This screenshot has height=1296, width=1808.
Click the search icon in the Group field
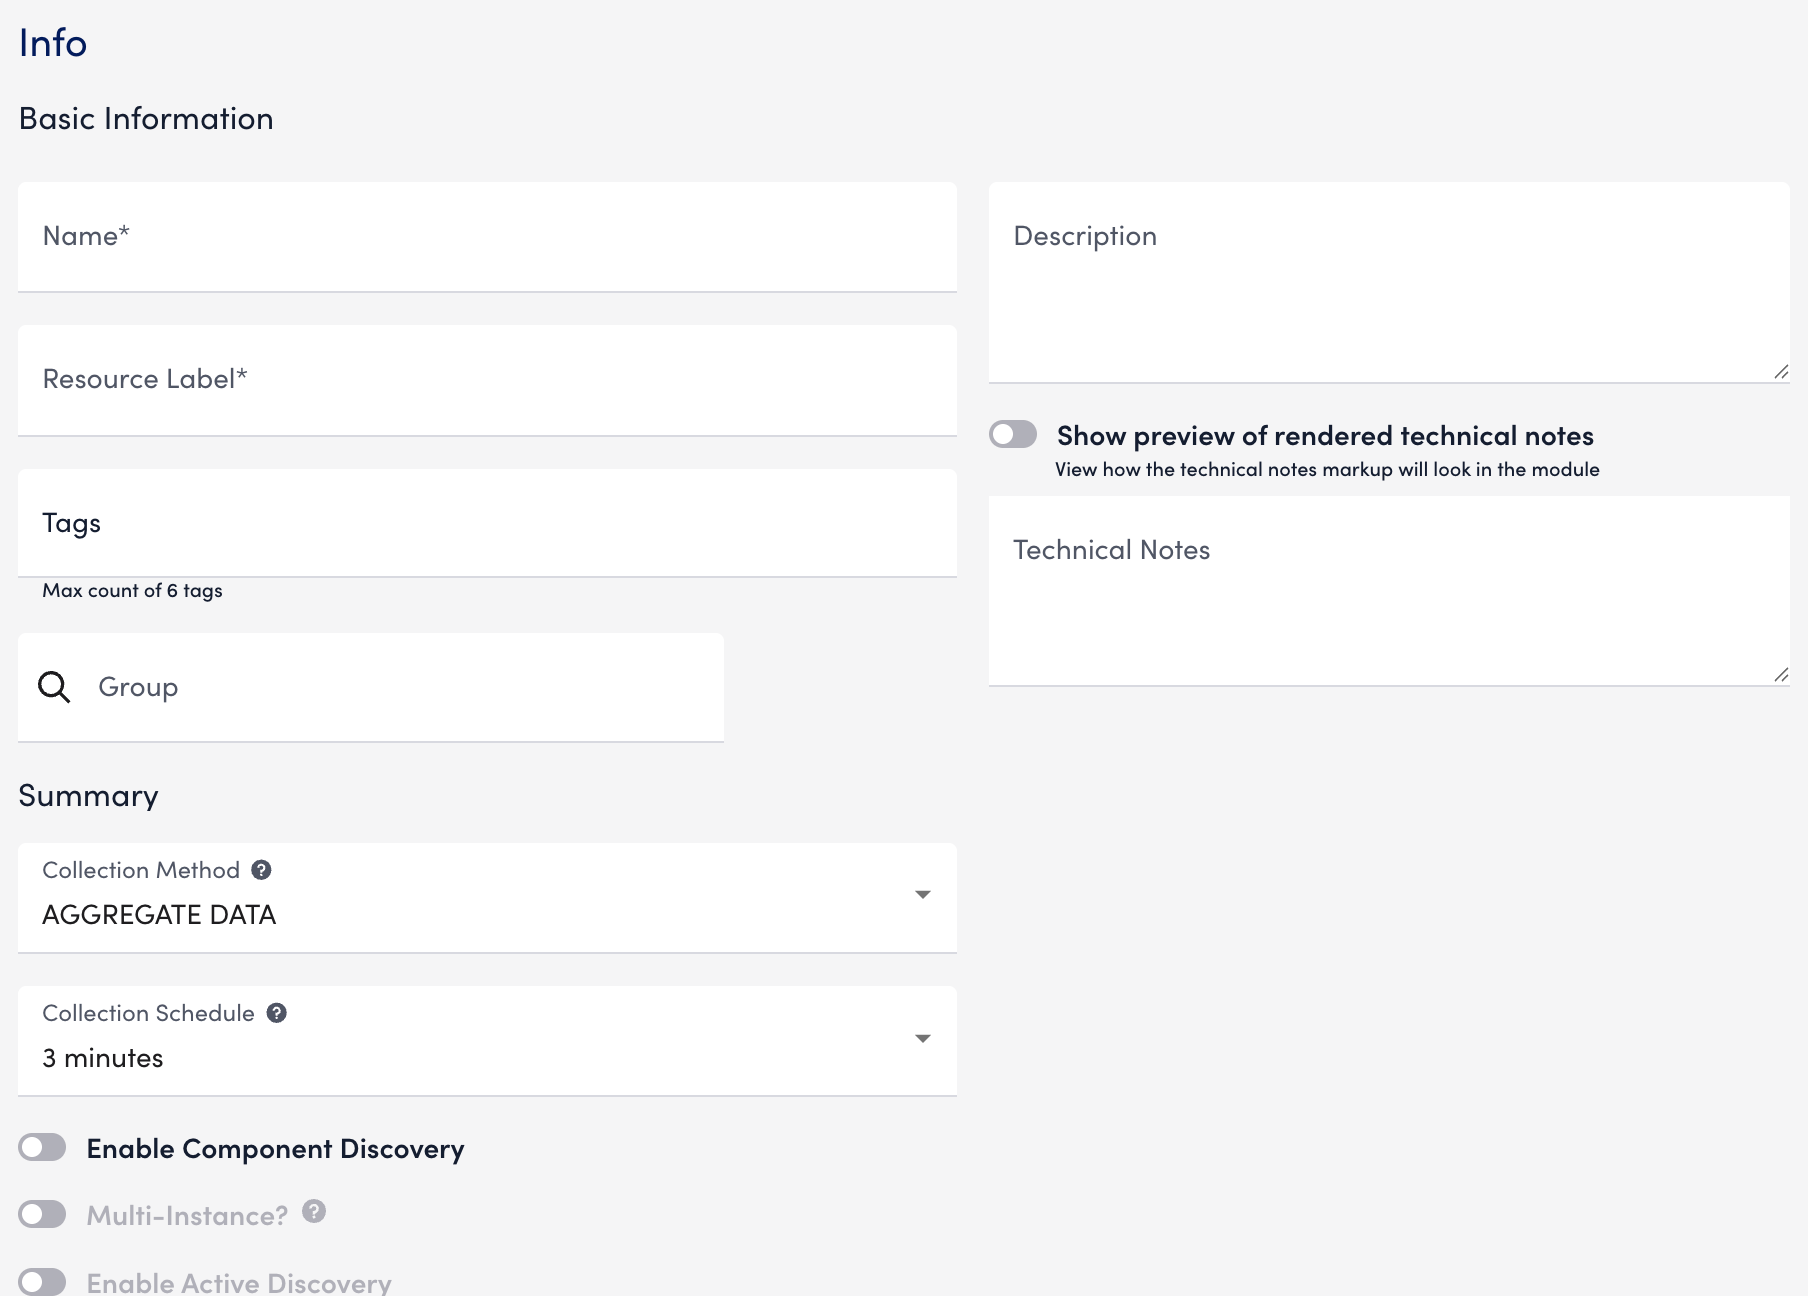[55, 687]
